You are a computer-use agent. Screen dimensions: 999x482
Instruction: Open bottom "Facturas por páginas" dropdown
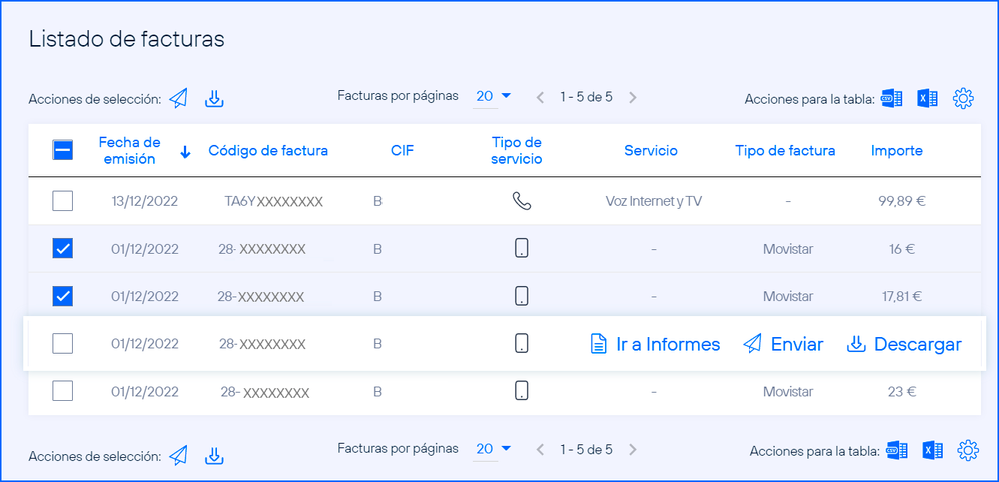click(x=493, y=449)
